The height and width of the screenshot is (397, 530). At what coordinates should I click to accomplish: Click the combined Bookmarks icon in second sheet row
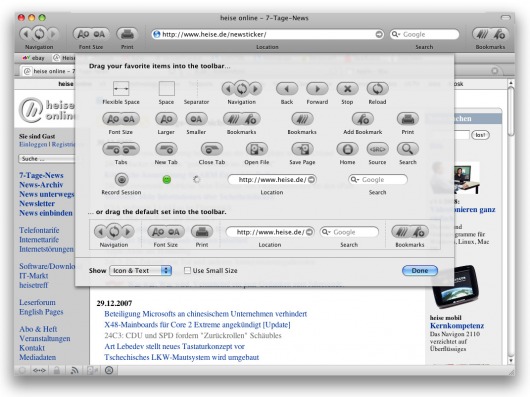pyautogui.click(x=241, y=119)
